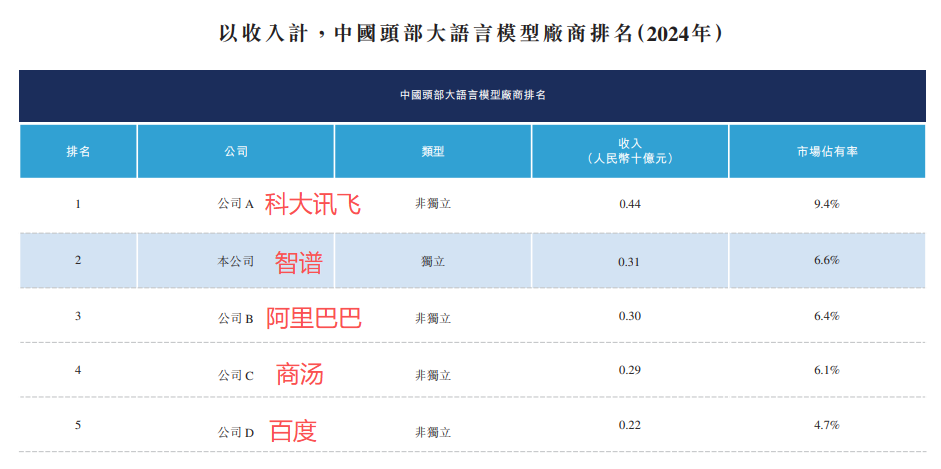
Task: Click the '市場佔有率' column header
Action: pyautogui.click(x=827, y=152)
